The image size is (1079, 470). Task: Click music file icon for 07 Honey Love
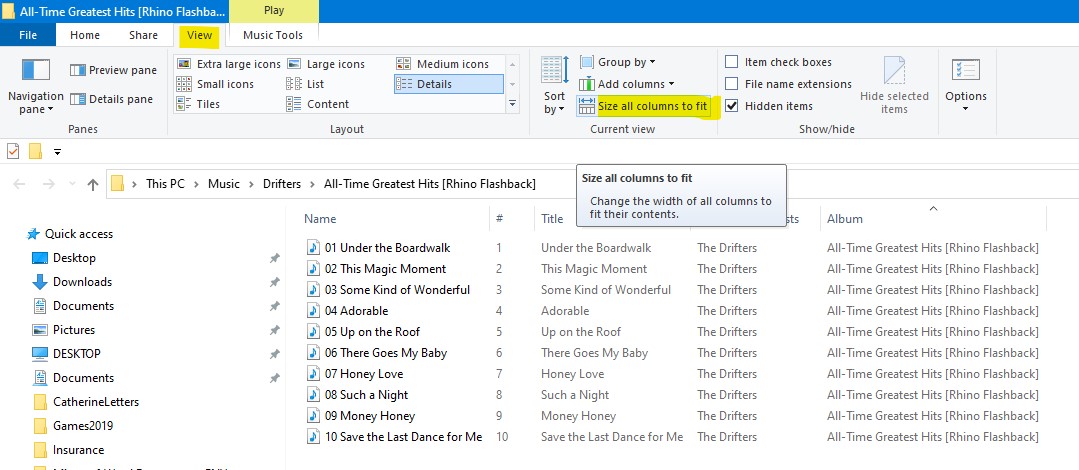313,374
